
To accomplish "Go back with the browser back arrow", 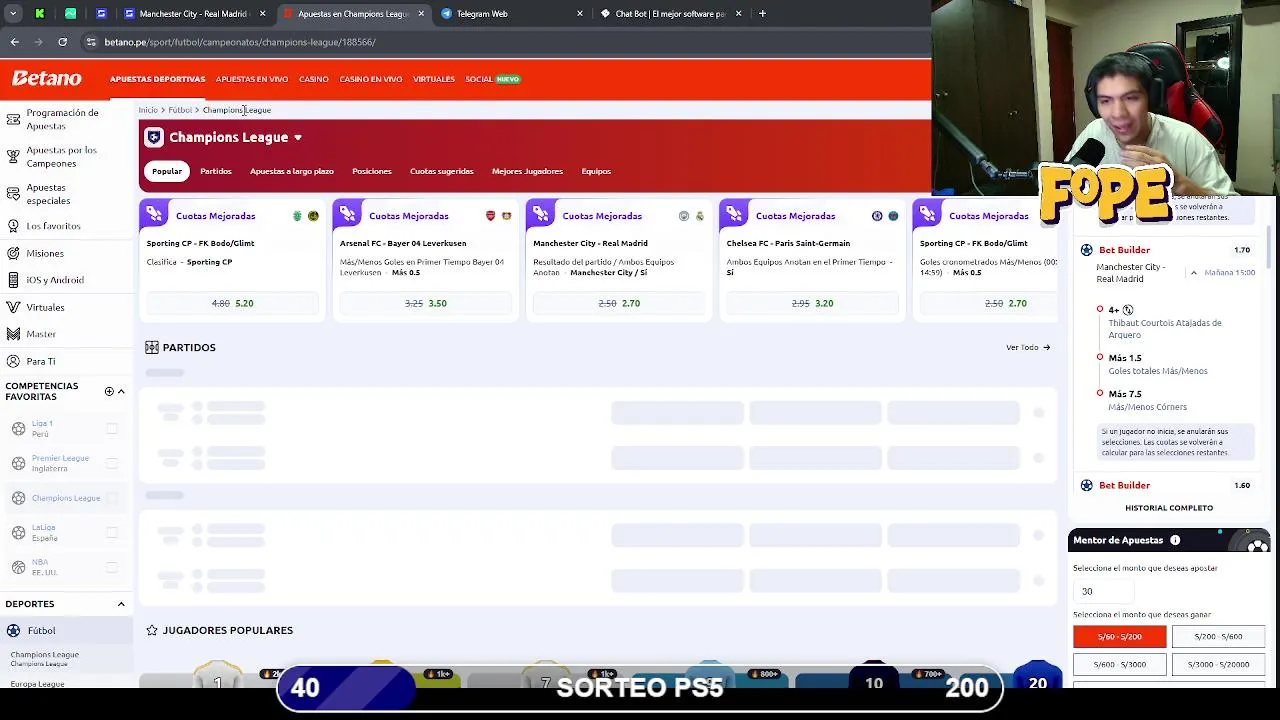I will (x=15, y=42).
